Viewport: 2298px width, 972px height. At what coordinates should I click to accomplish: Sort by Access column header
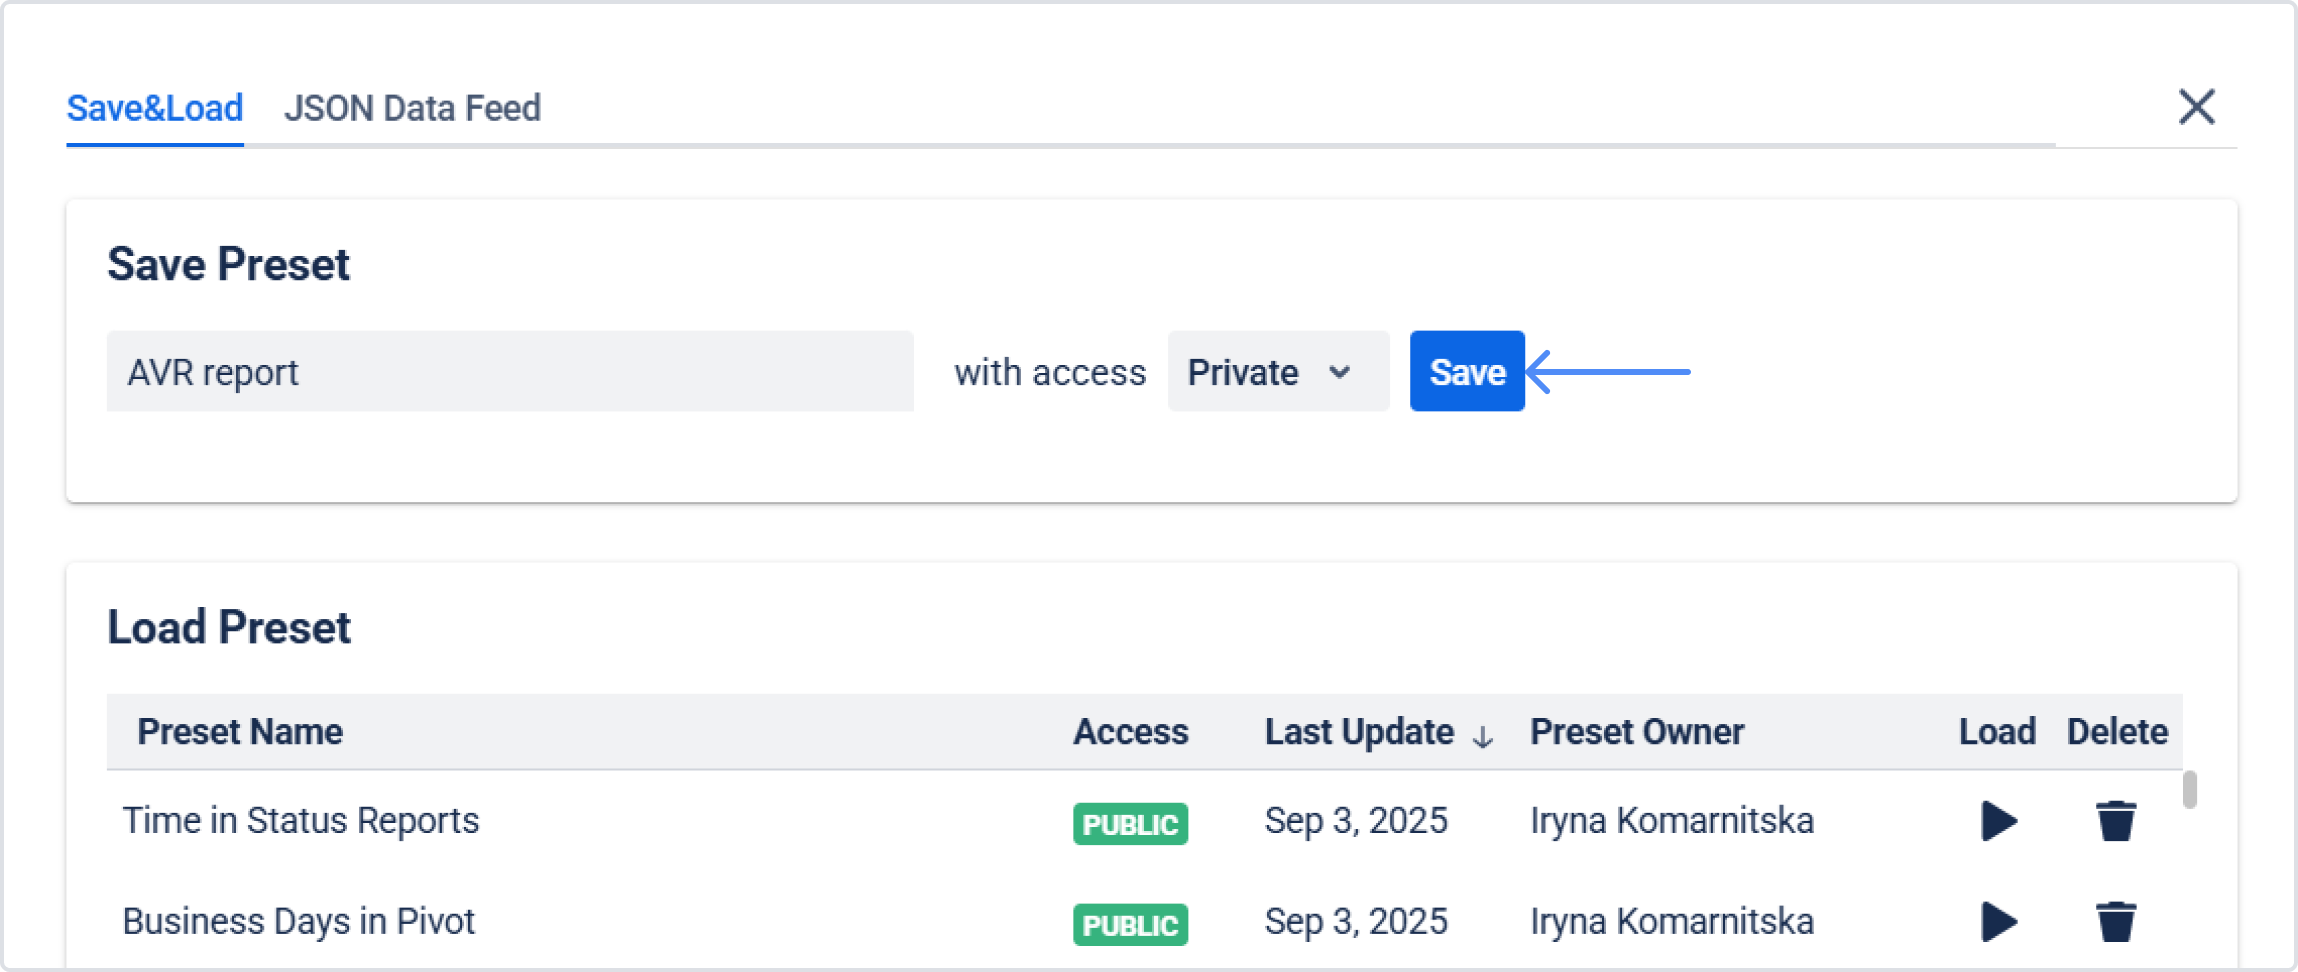(1130, 732)
